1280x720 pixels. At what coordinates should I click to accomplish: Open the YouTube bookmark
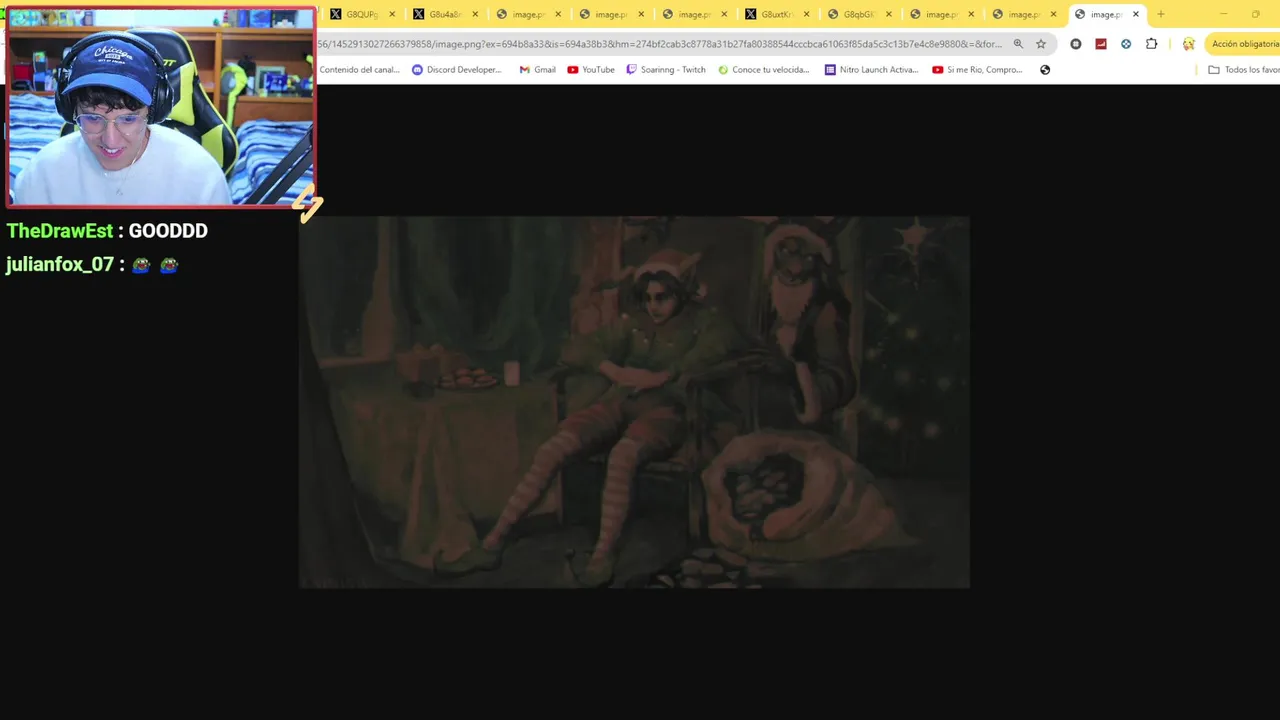591,70
